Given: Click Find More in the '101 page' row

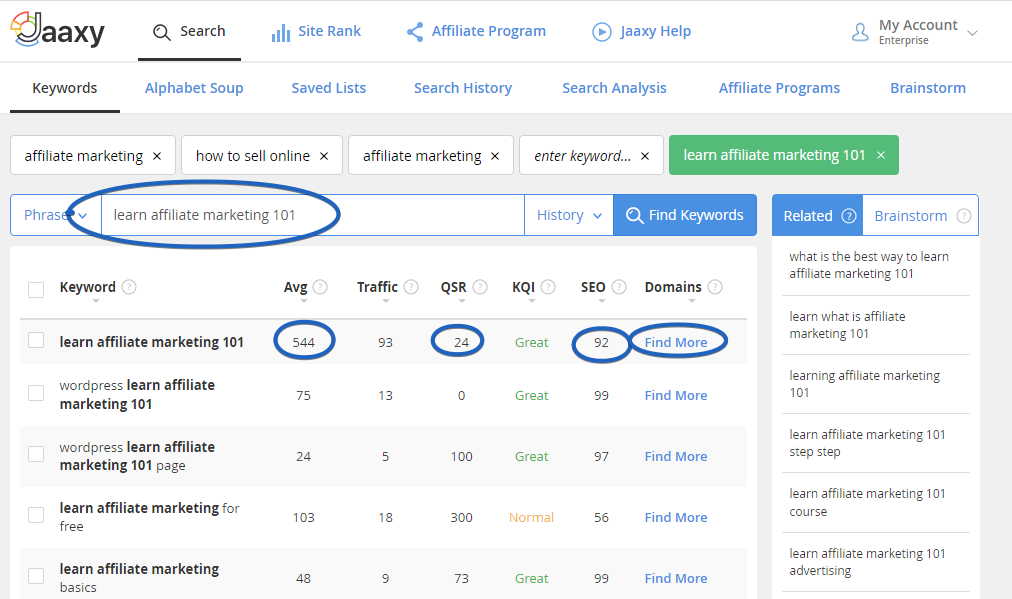Looking at the screenshot, I should tap(676, 456).
